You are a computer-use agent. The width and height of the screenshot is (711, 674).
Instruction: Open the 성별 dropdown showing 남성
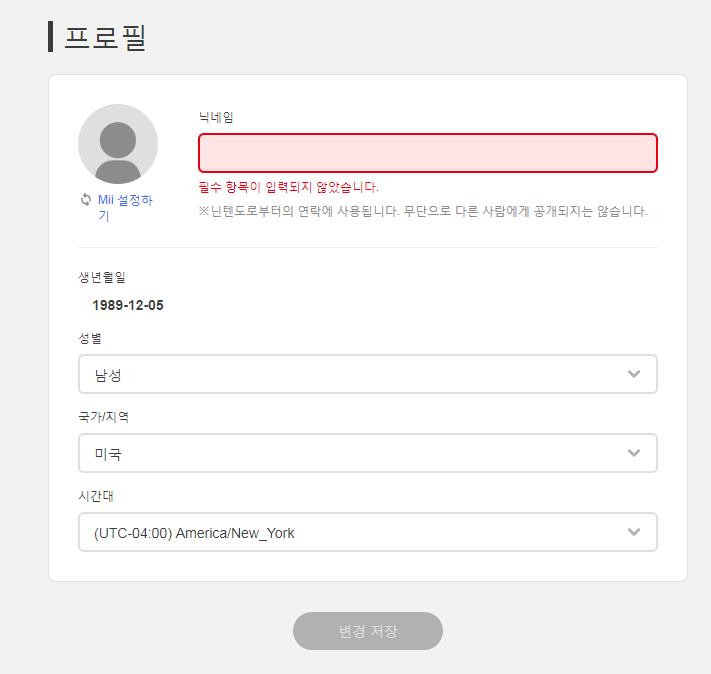coord(368,374)
